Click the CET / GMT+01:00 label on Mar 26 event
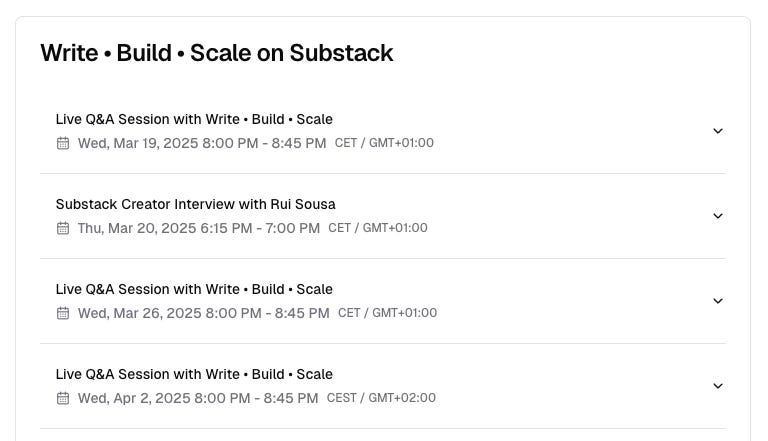 (x=387, y=313)
